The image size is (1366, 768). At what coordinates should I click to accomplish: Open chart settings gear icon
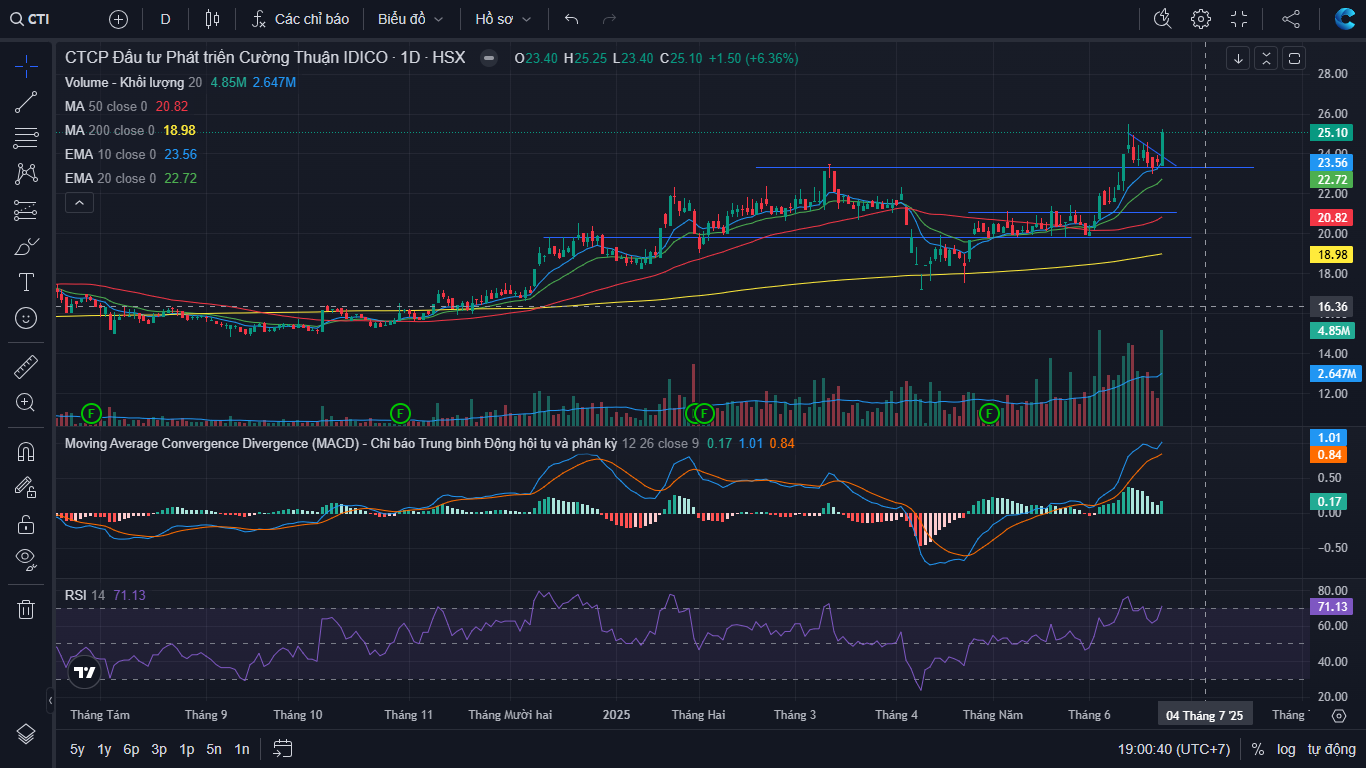point(1201,19)
